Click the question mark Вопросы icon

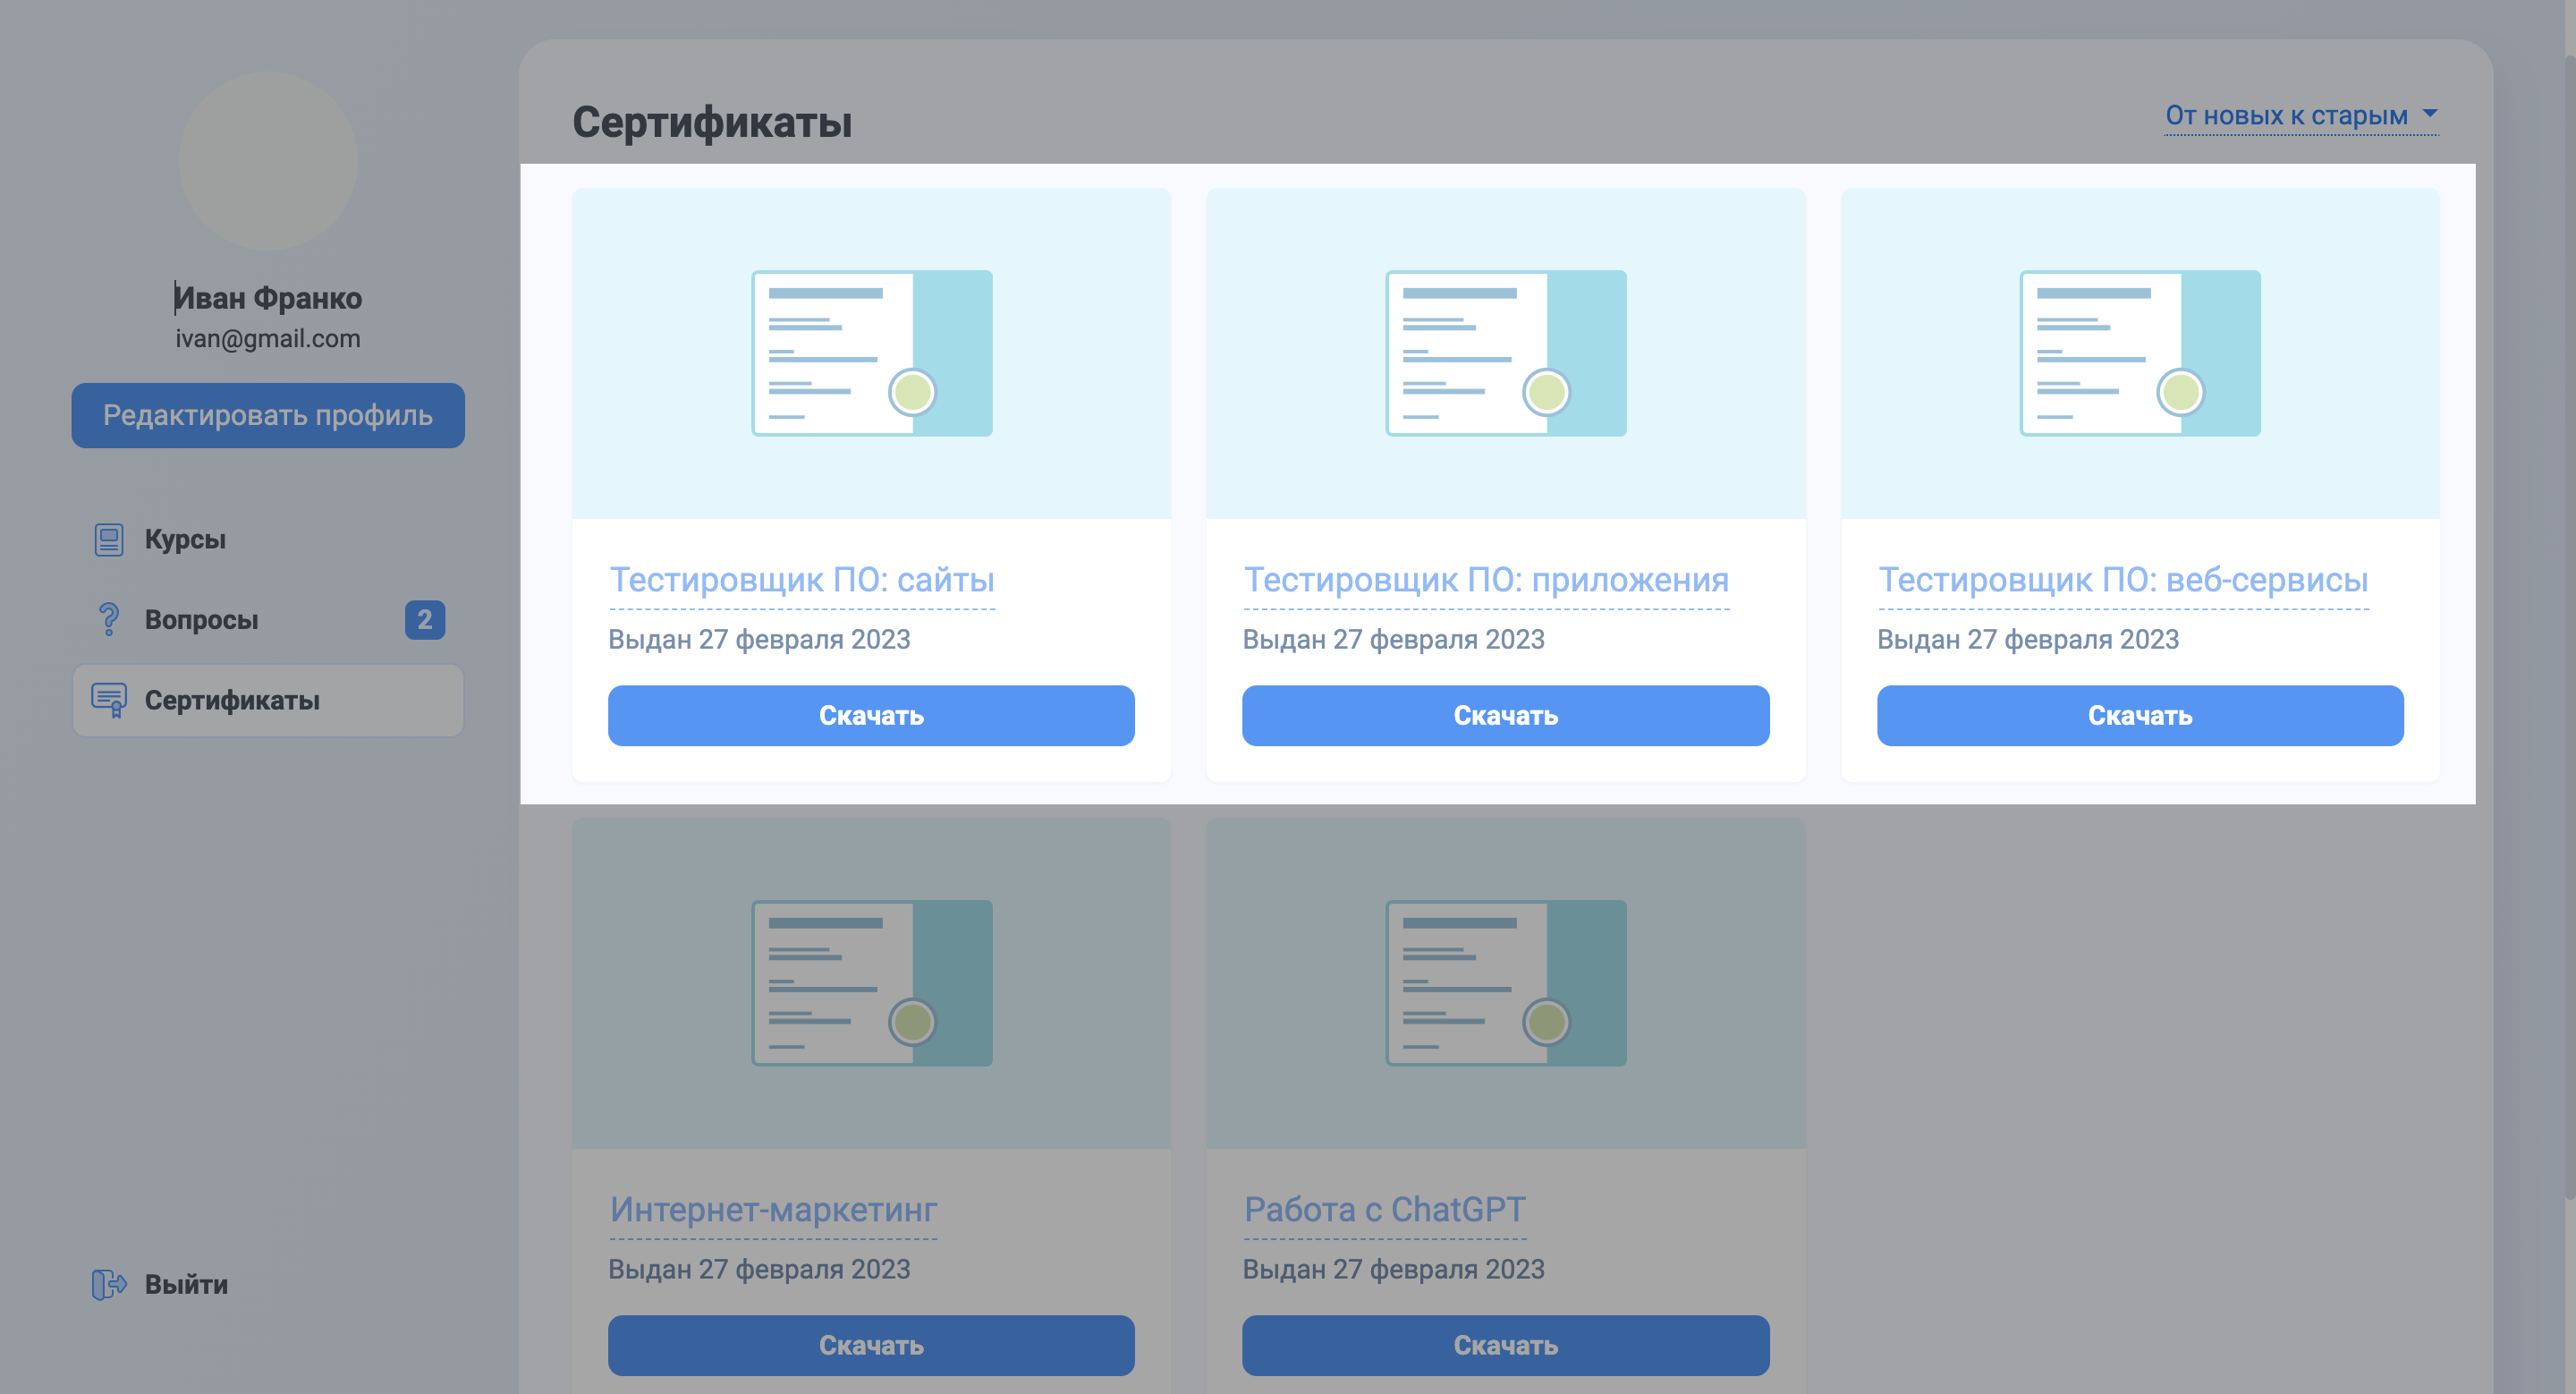[108, 619]
